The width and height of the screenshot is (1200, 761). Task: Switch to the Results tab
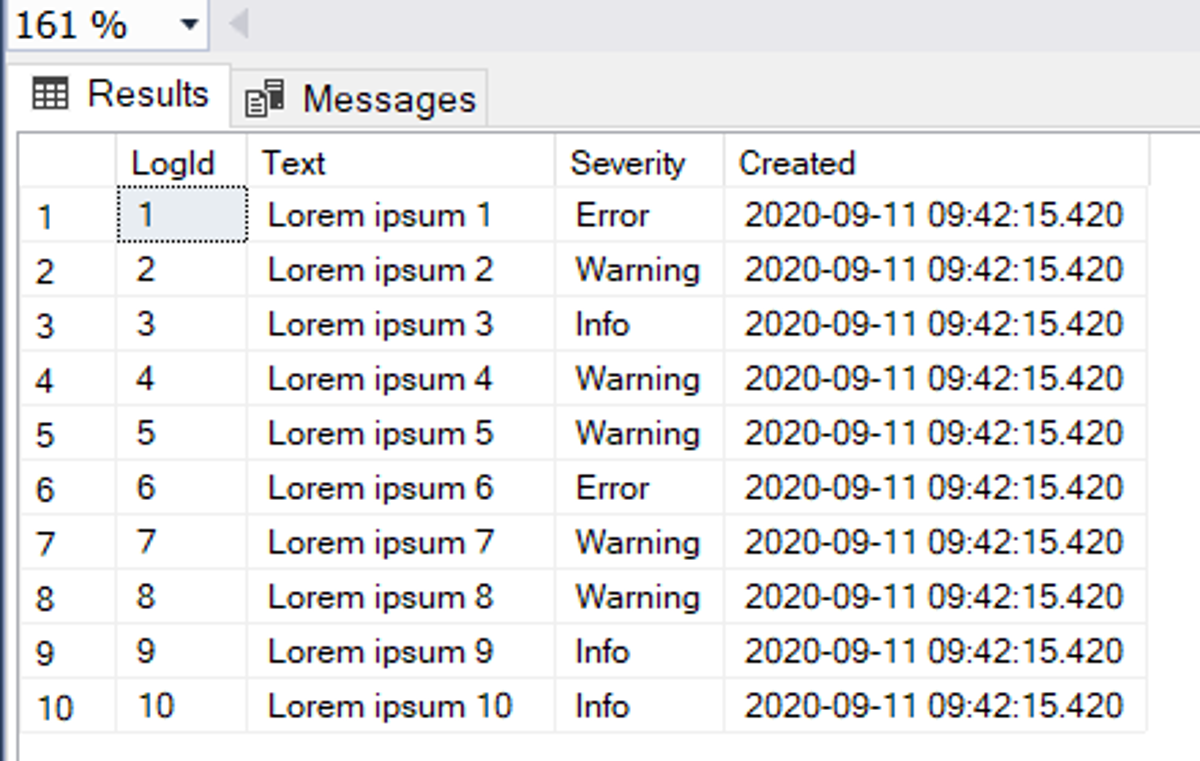click(121, 95)
